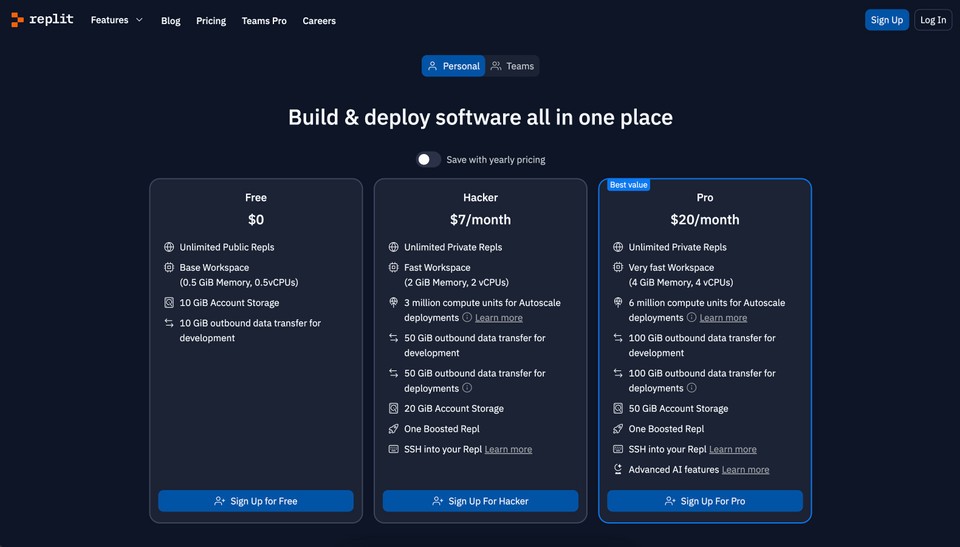960x547 pixels.
Task: Toggle the yearly pricing switch
Action: [429, 159]
